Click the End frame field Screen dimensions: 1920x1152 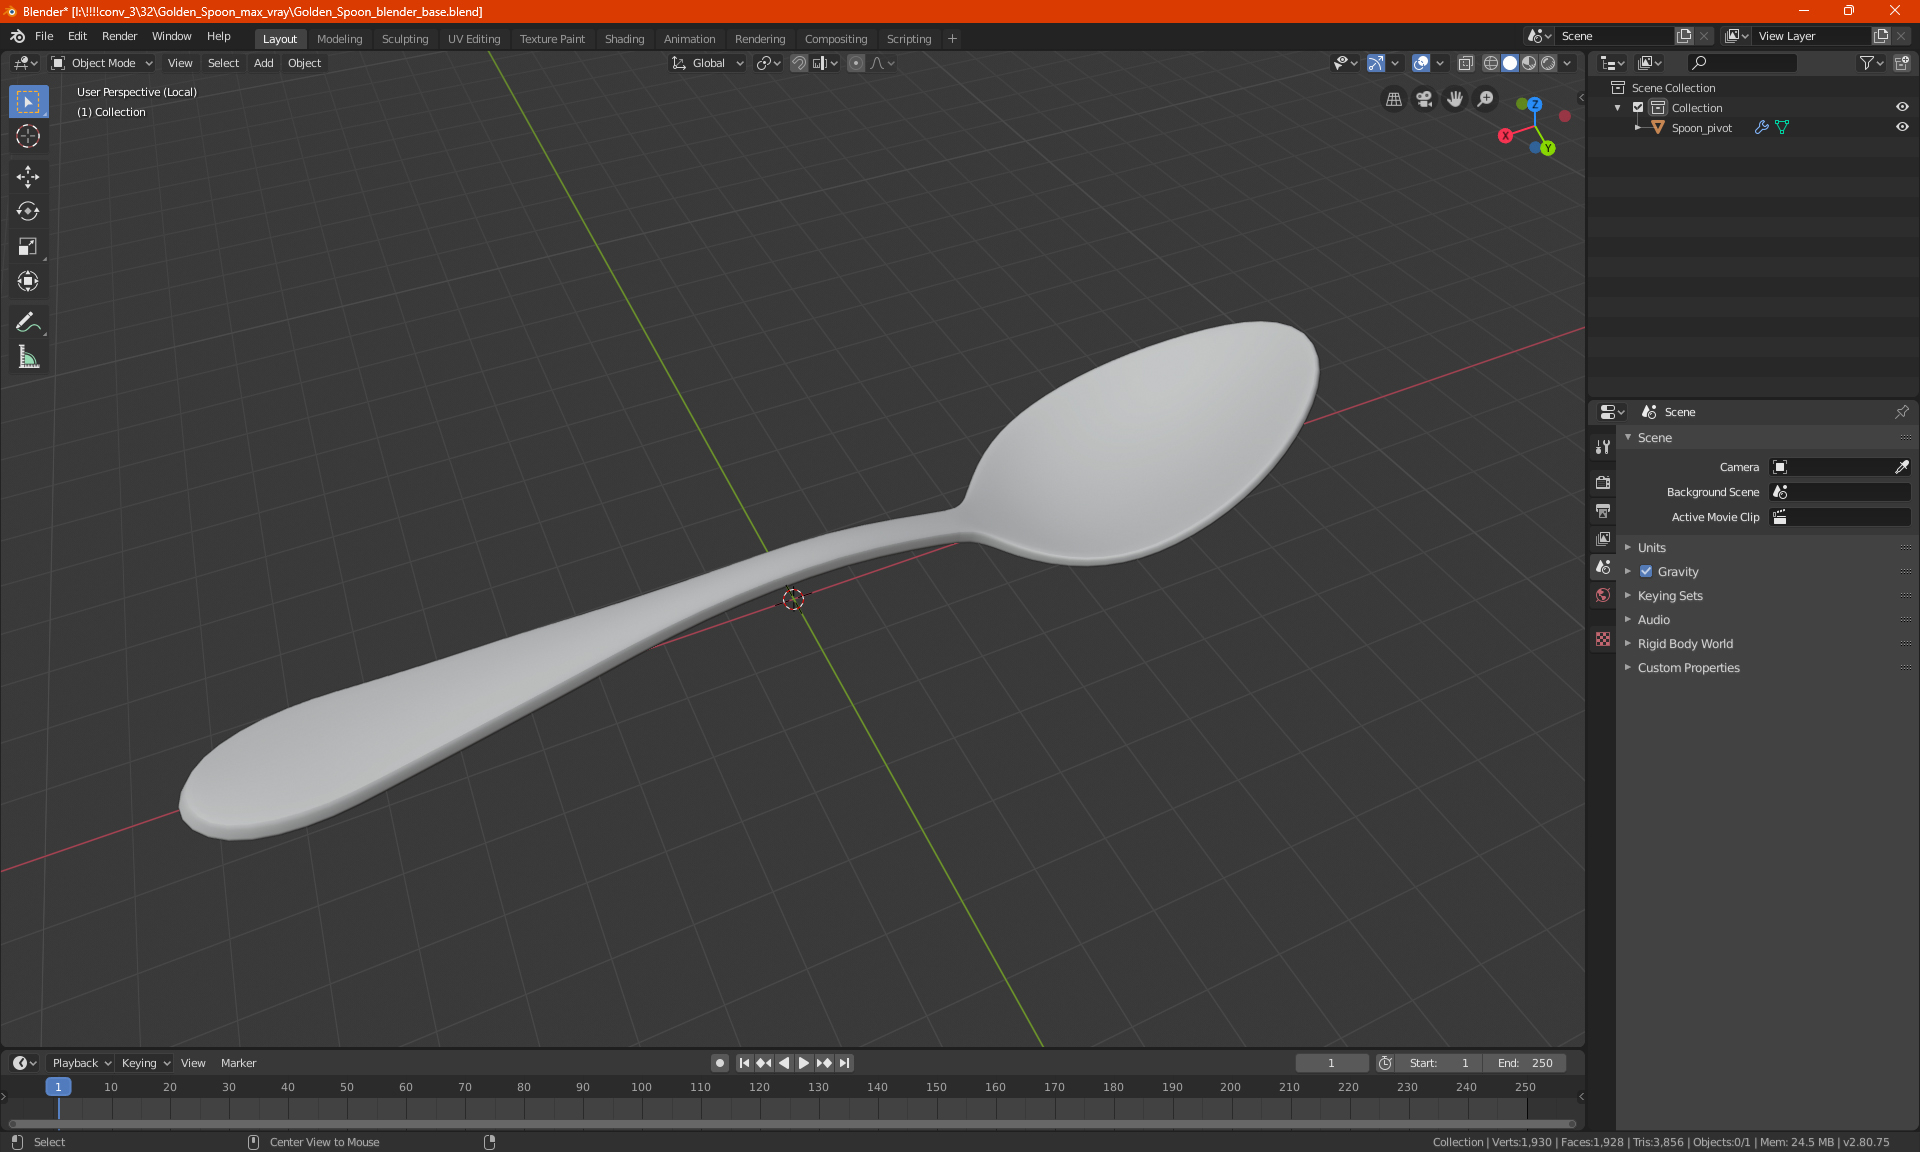click(1526, 1063)
